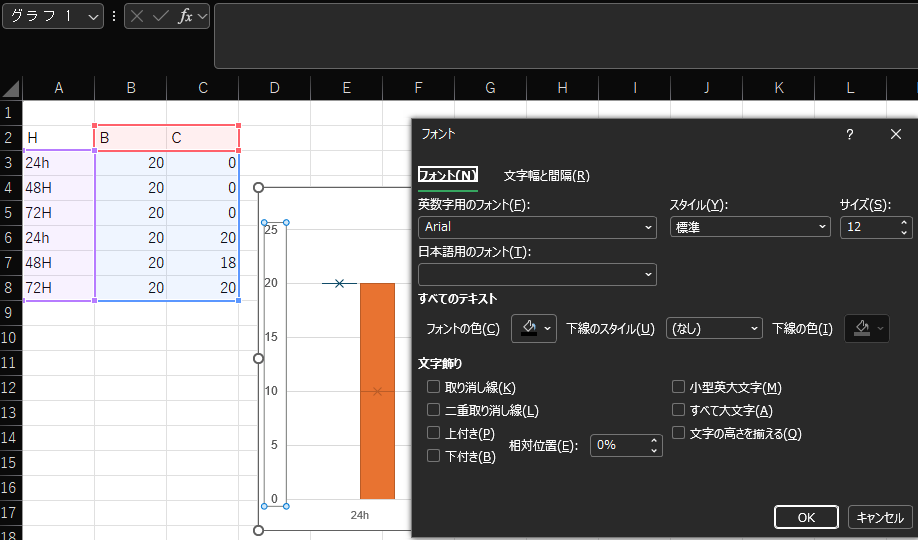This screenshot has width=918, height=540.
Task: Click the formula bar confirm checkmark icon
Action: [160, 16]
